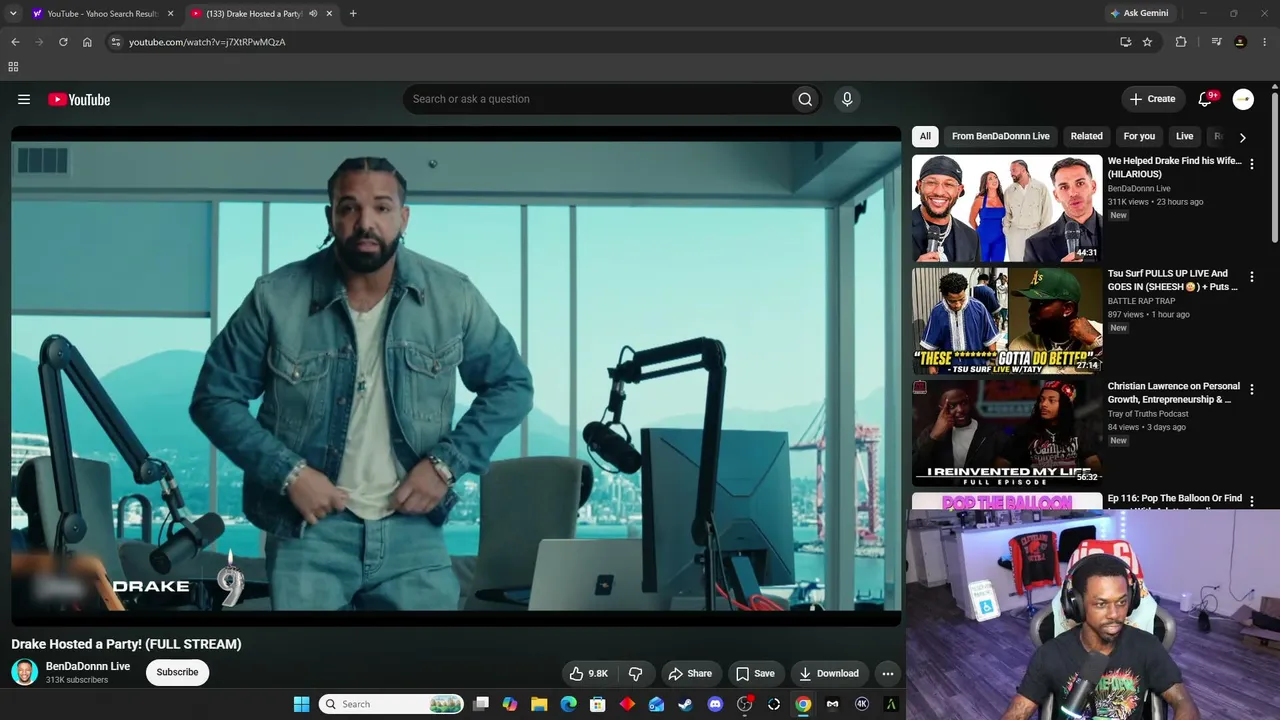This screenshot has height=720, width=1280.
Task: Go to YouTube home via logo
Action: tap(79, 99)
